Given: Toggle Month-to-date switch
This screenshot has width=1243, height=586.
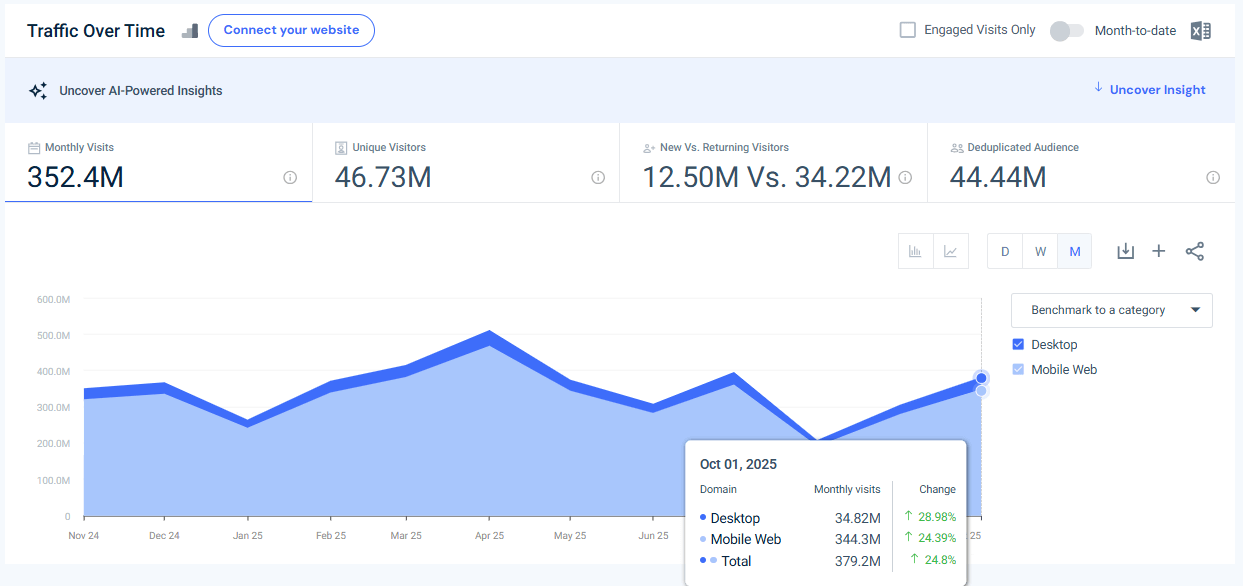Looking at the screenshot, I should (1066, 31).
